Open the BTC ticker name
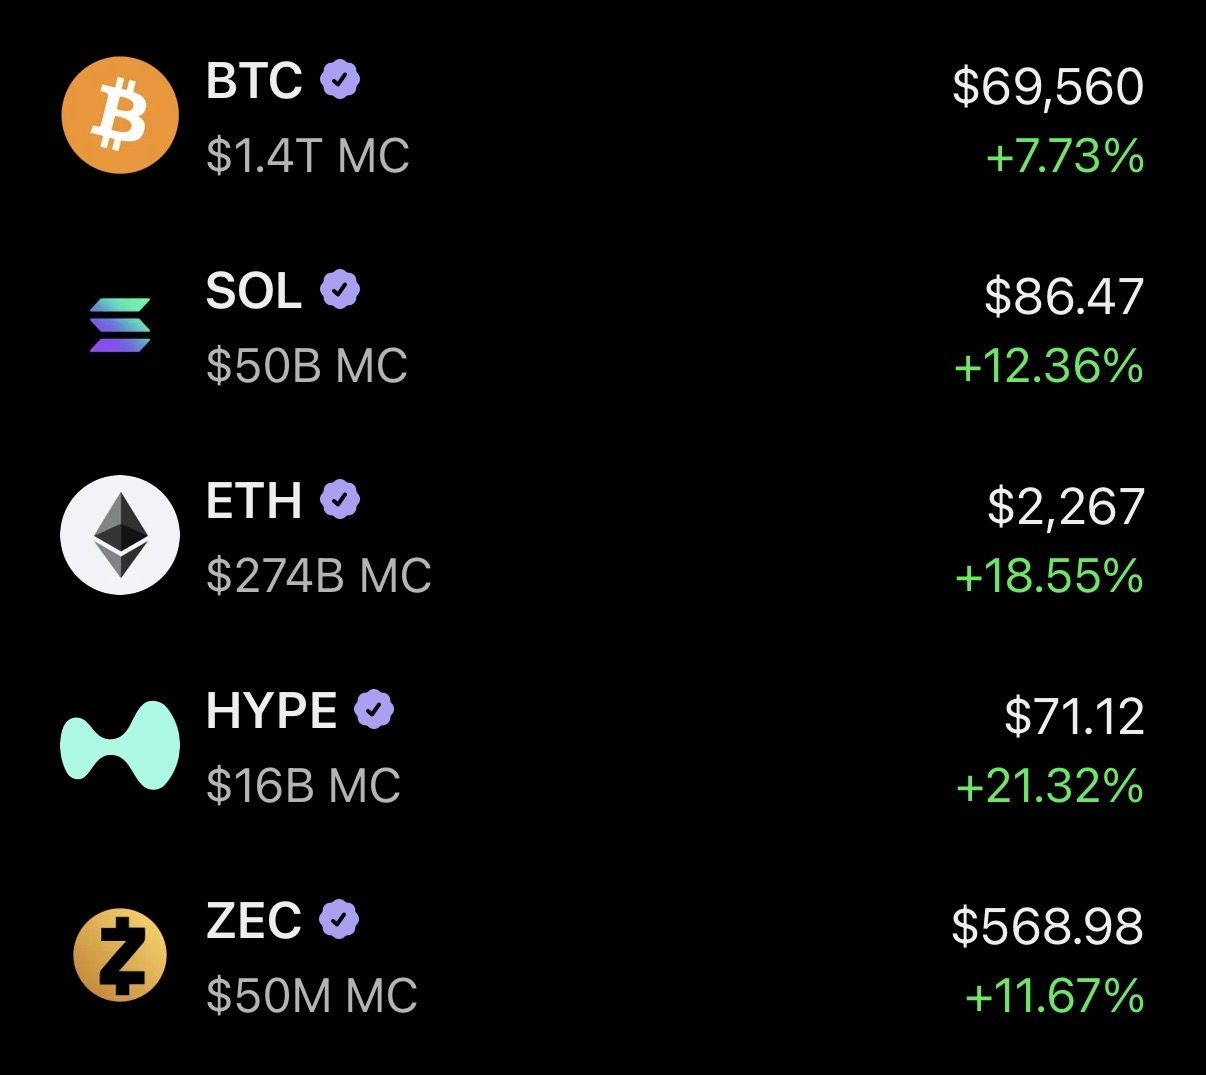 click(254, 81)
